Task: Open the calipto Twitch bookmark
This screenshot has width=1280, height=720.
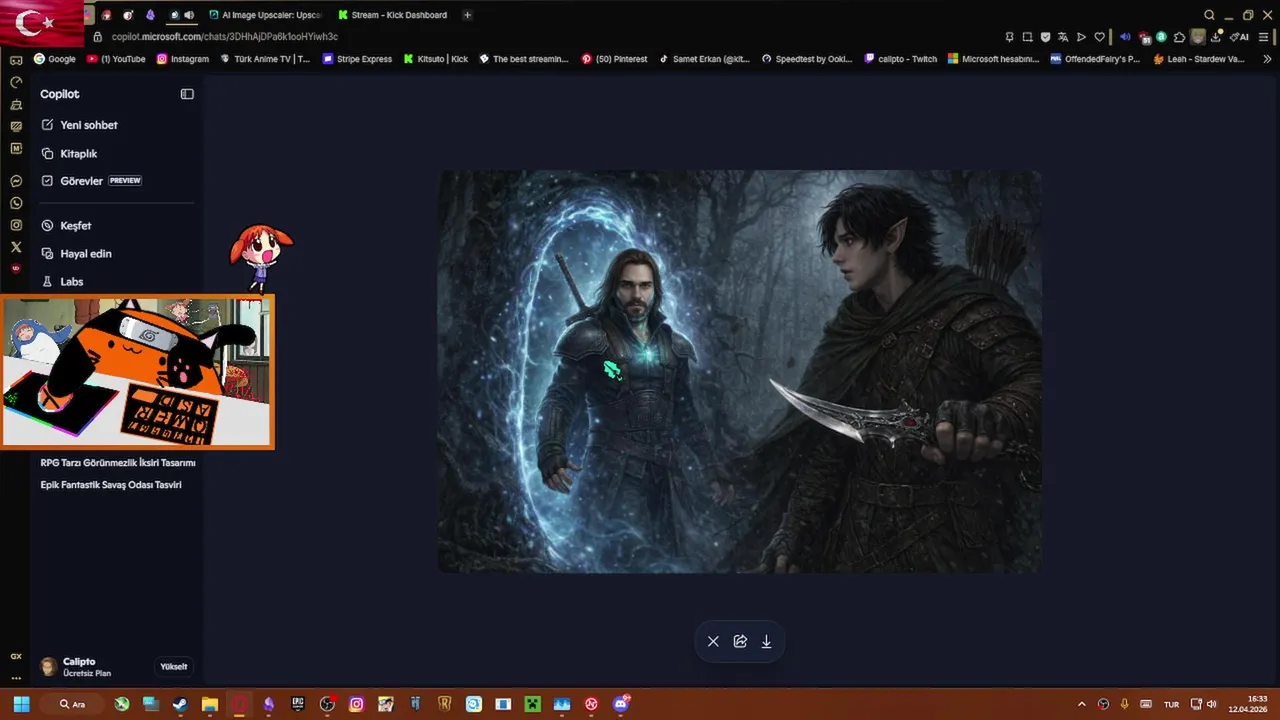Action: click(901, 59)
